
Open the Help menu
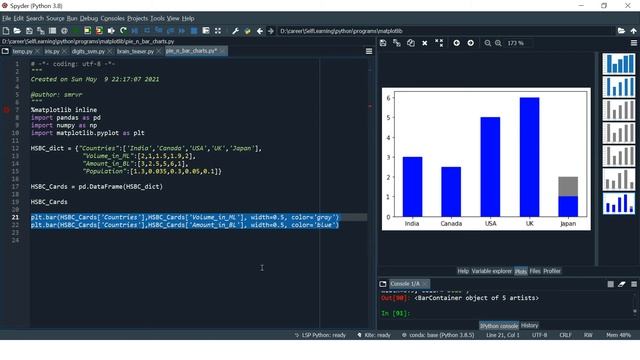(188, 18)
